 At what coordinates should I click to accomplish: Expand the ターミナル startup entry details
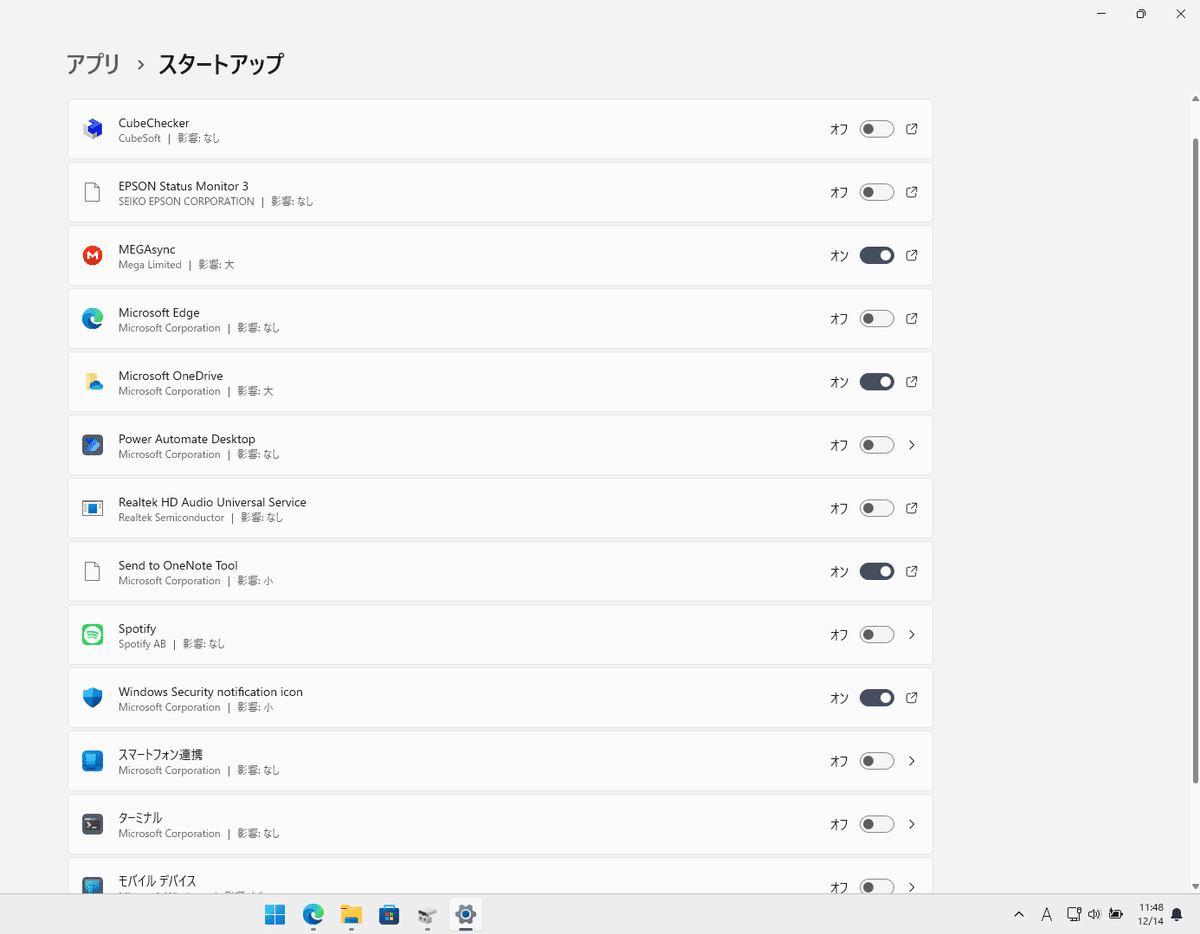[911, 823]
